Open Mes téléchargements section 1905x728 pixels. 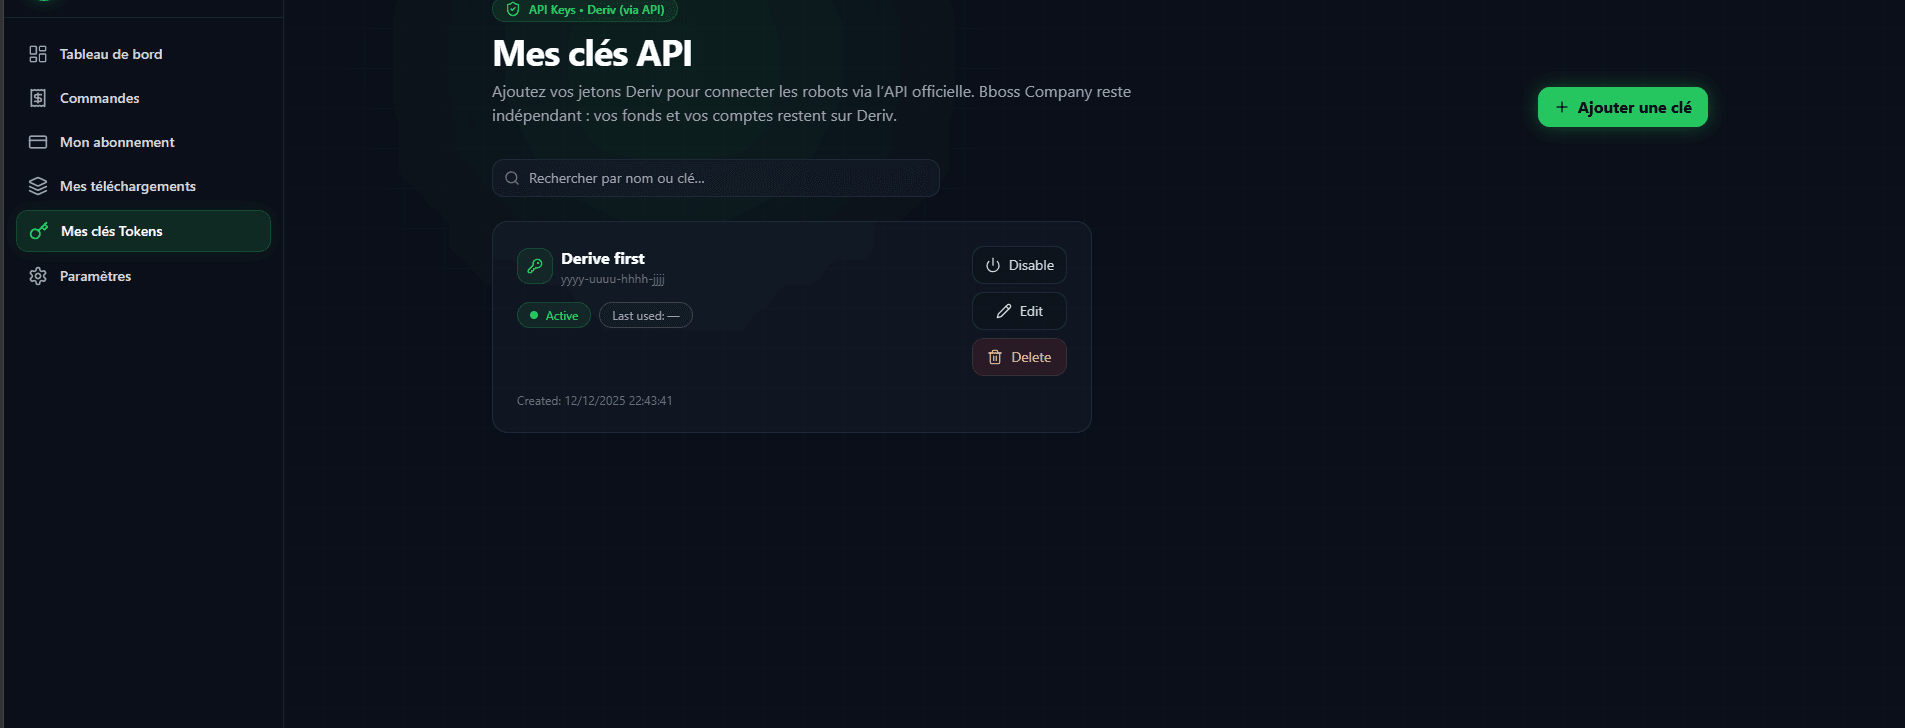point(143,186)
